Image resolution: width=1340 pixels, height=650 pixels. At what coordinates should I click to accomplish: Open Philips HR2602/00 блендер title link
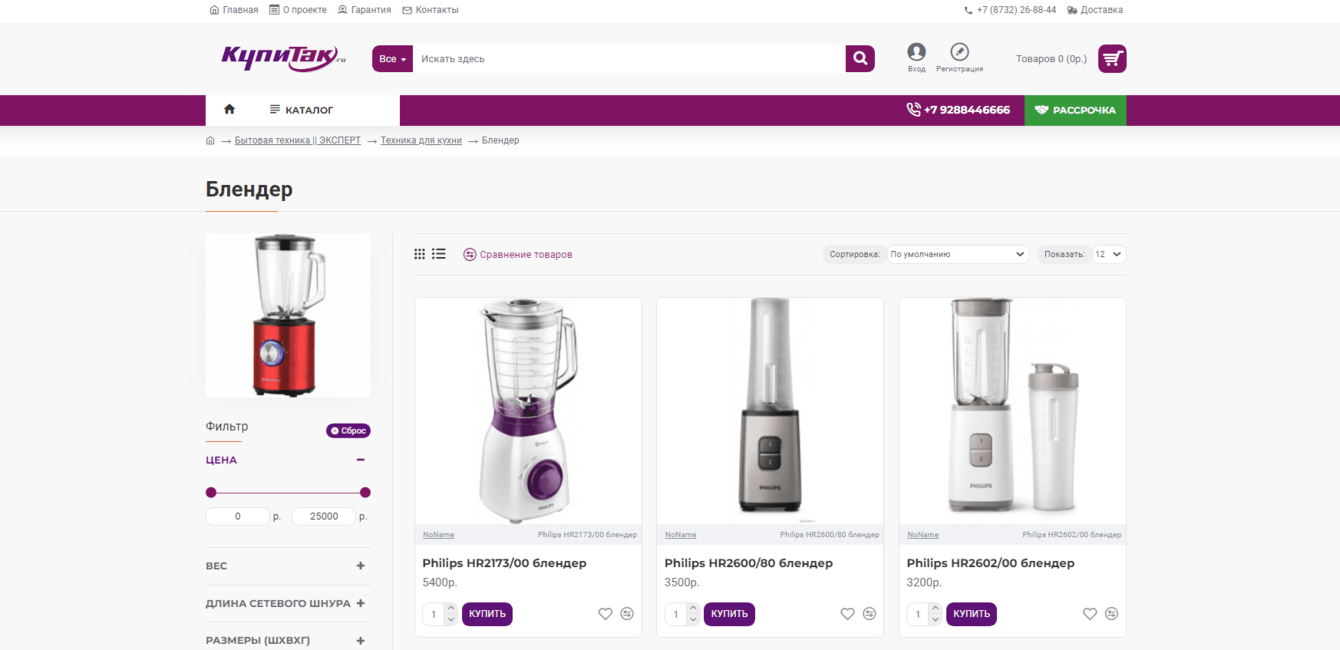(990, 563)
